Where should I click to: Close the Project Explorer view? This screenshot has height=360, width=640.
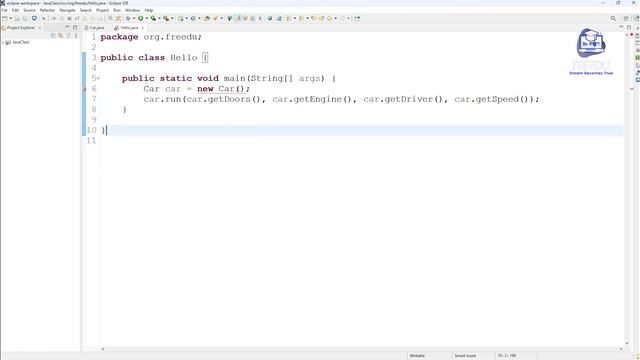40,28
